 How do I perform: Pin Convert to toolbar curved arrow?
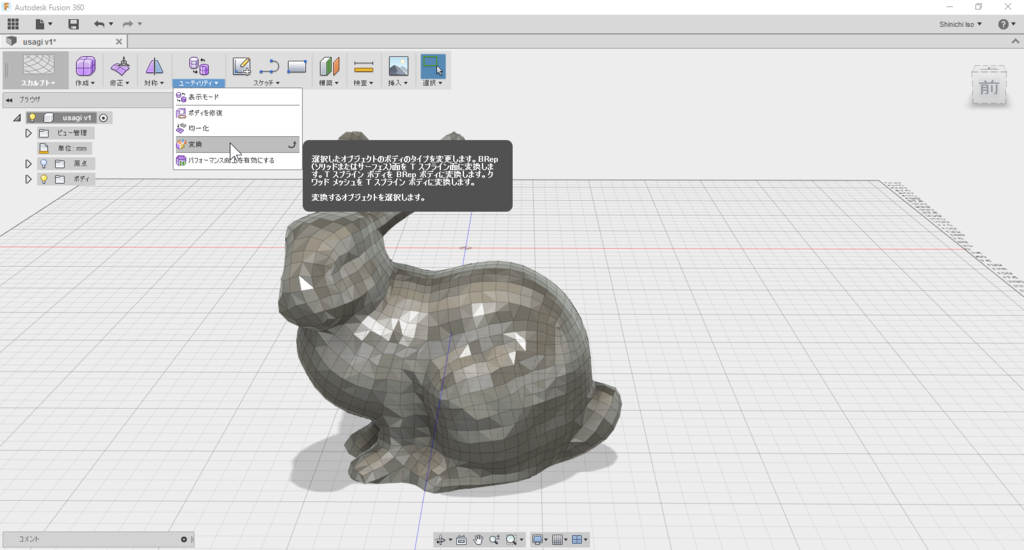292,144
